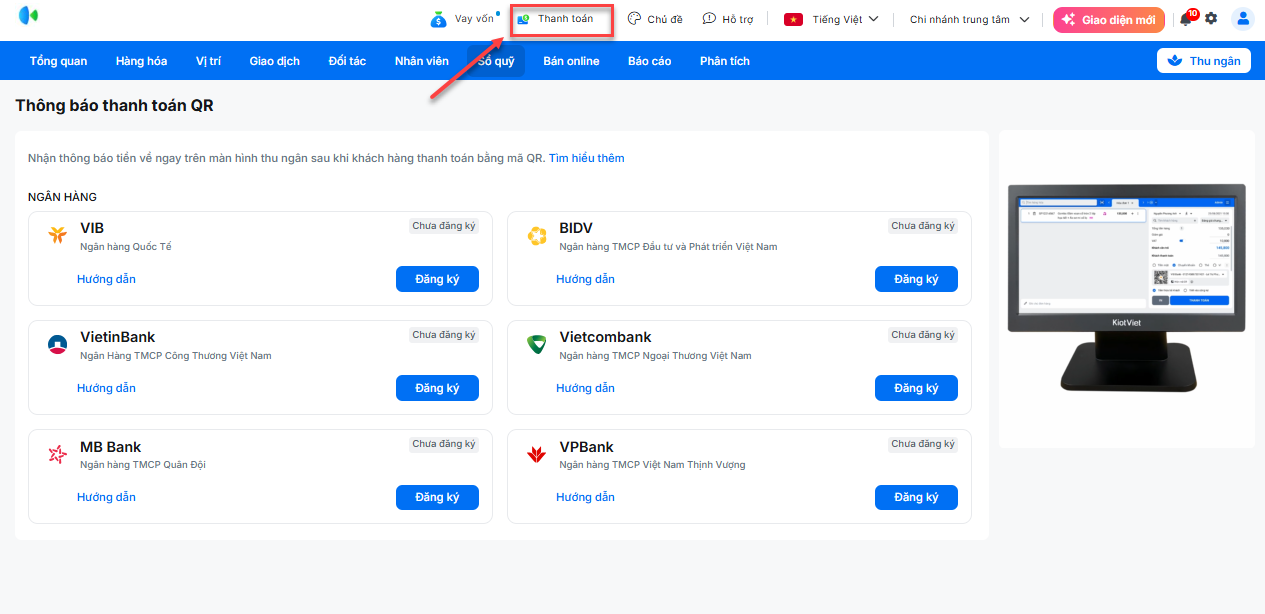
Task: Click BIDV's Chưa đăng ký status badge
Action: point(923,226)
